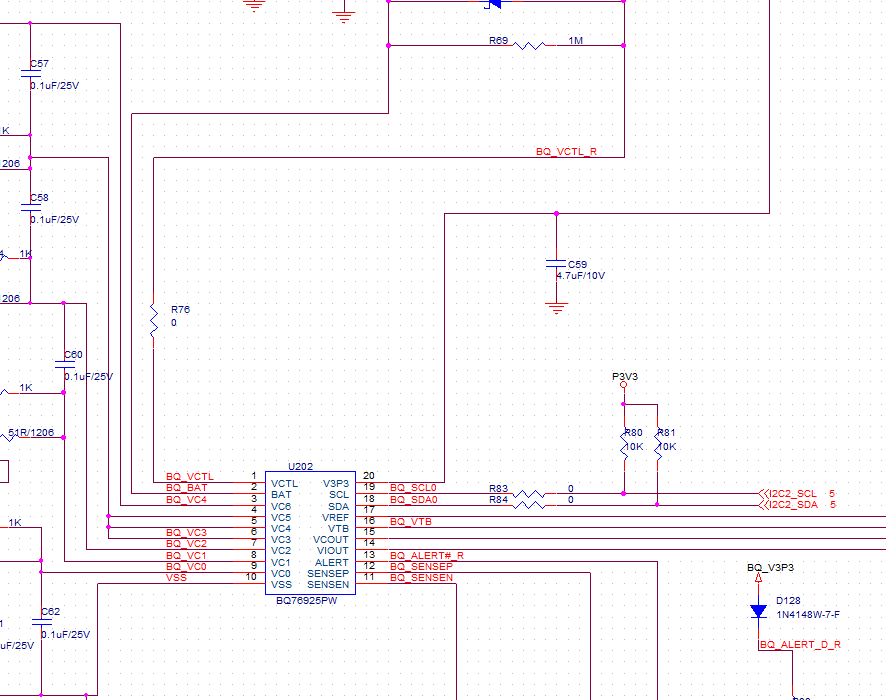Select the BQ_ALERT#_R net label
This screenshot has height=700, width=886.
(427, 555)
